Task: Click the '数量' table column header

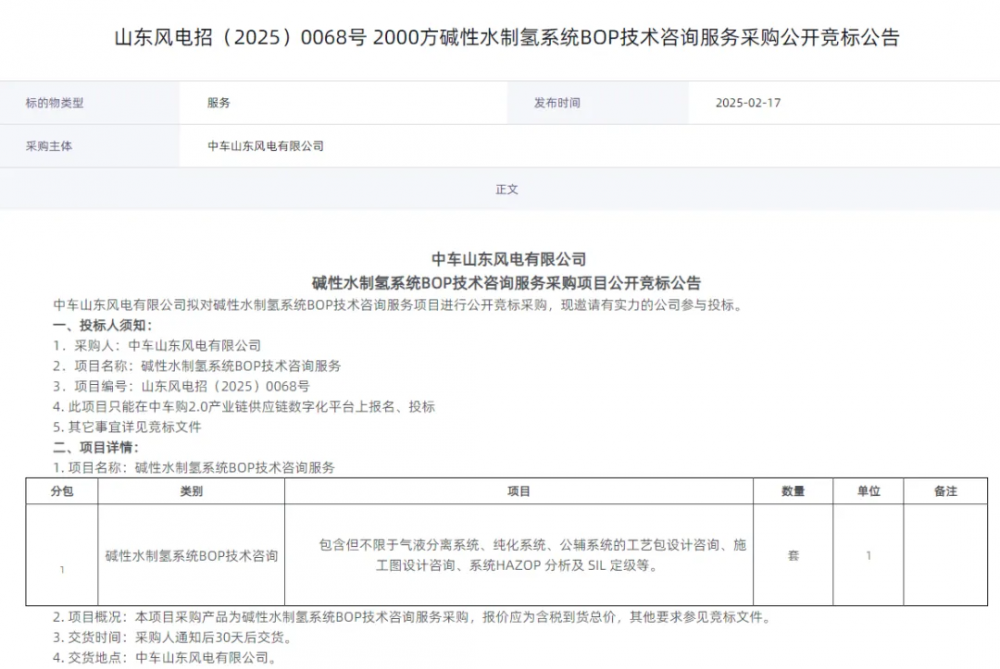Action: (x=793, y=491)
